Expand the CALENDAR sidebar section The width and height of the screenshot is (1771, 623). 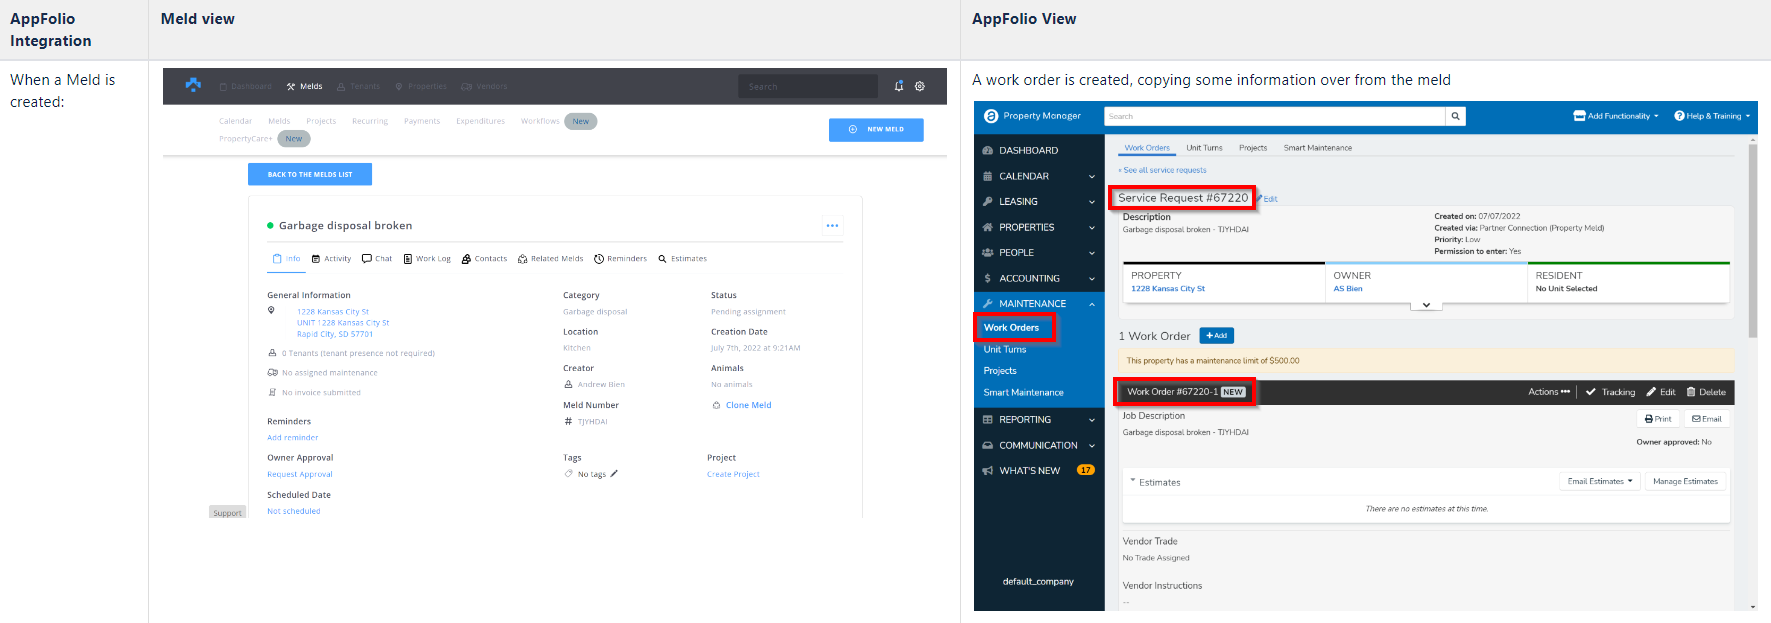1039,176
